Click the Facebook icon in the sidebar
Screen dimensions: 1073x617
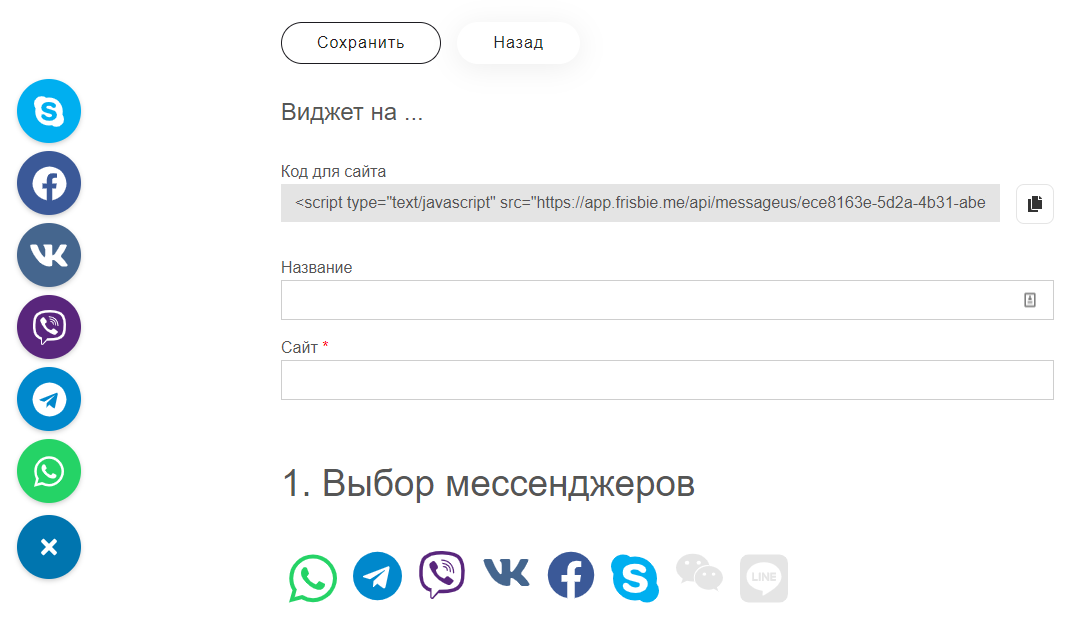[x=48, y=183]
